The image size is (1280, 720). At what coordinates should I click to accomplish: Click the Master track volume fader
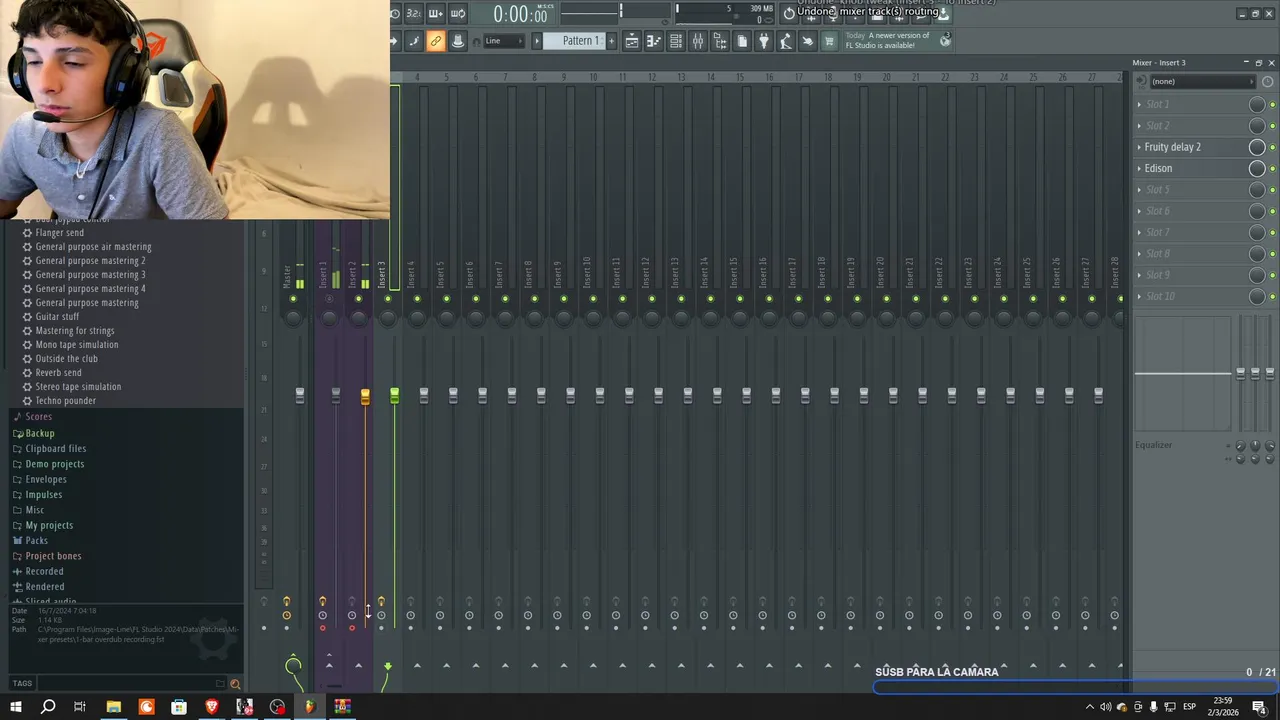click(299, 396)
